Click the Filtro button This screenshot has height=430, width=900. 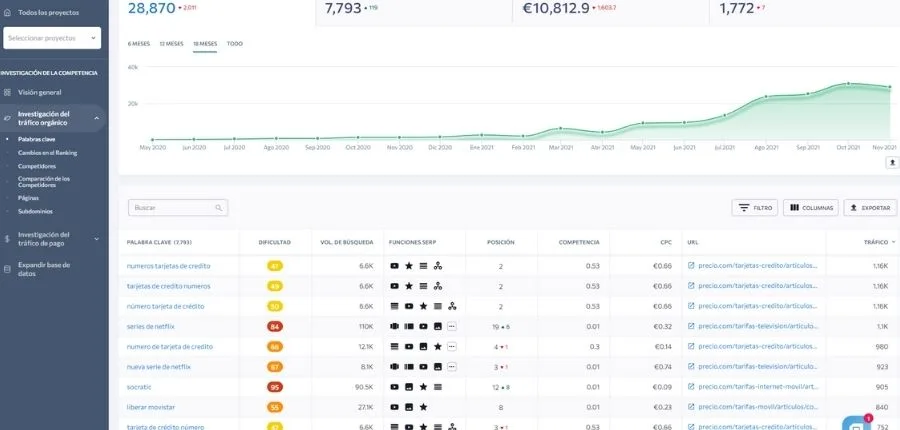[755, 208]
